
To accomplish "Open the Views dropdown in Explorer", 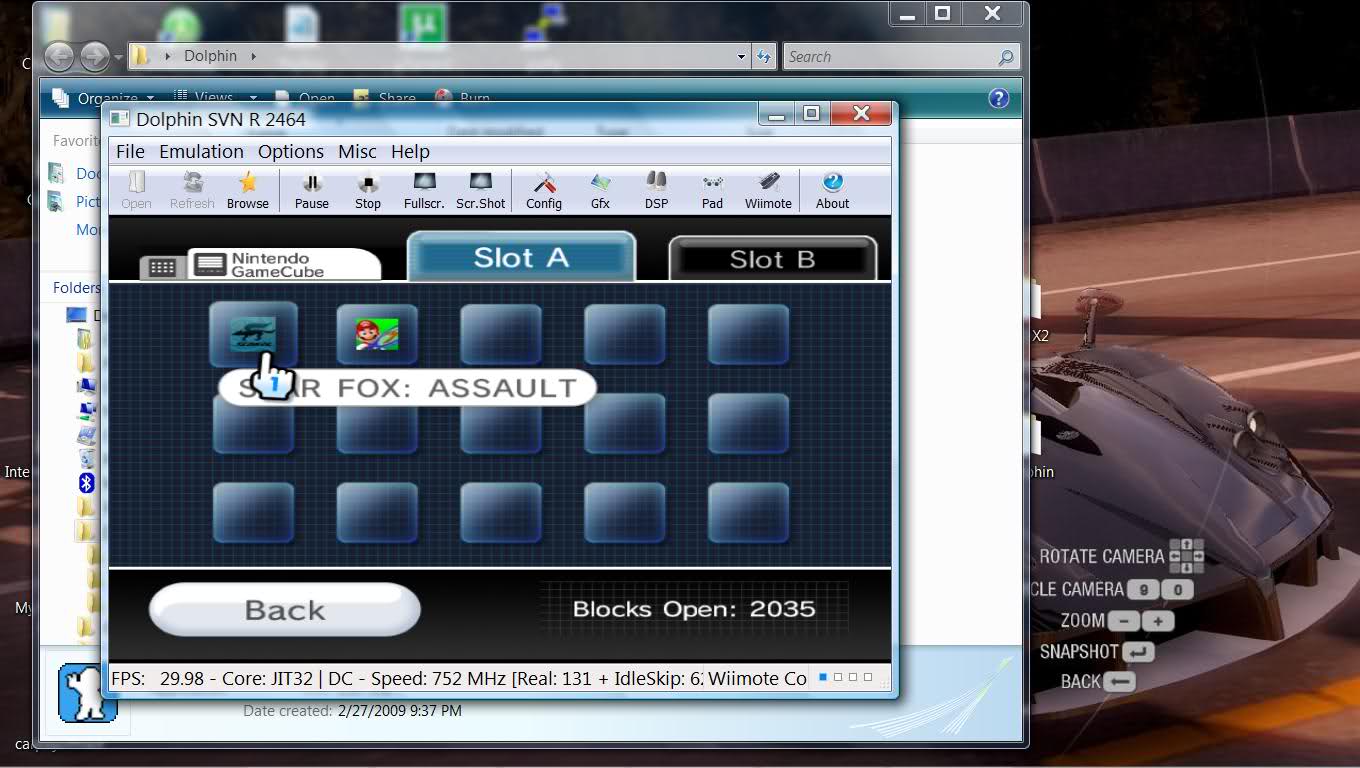I will [215, 98].
